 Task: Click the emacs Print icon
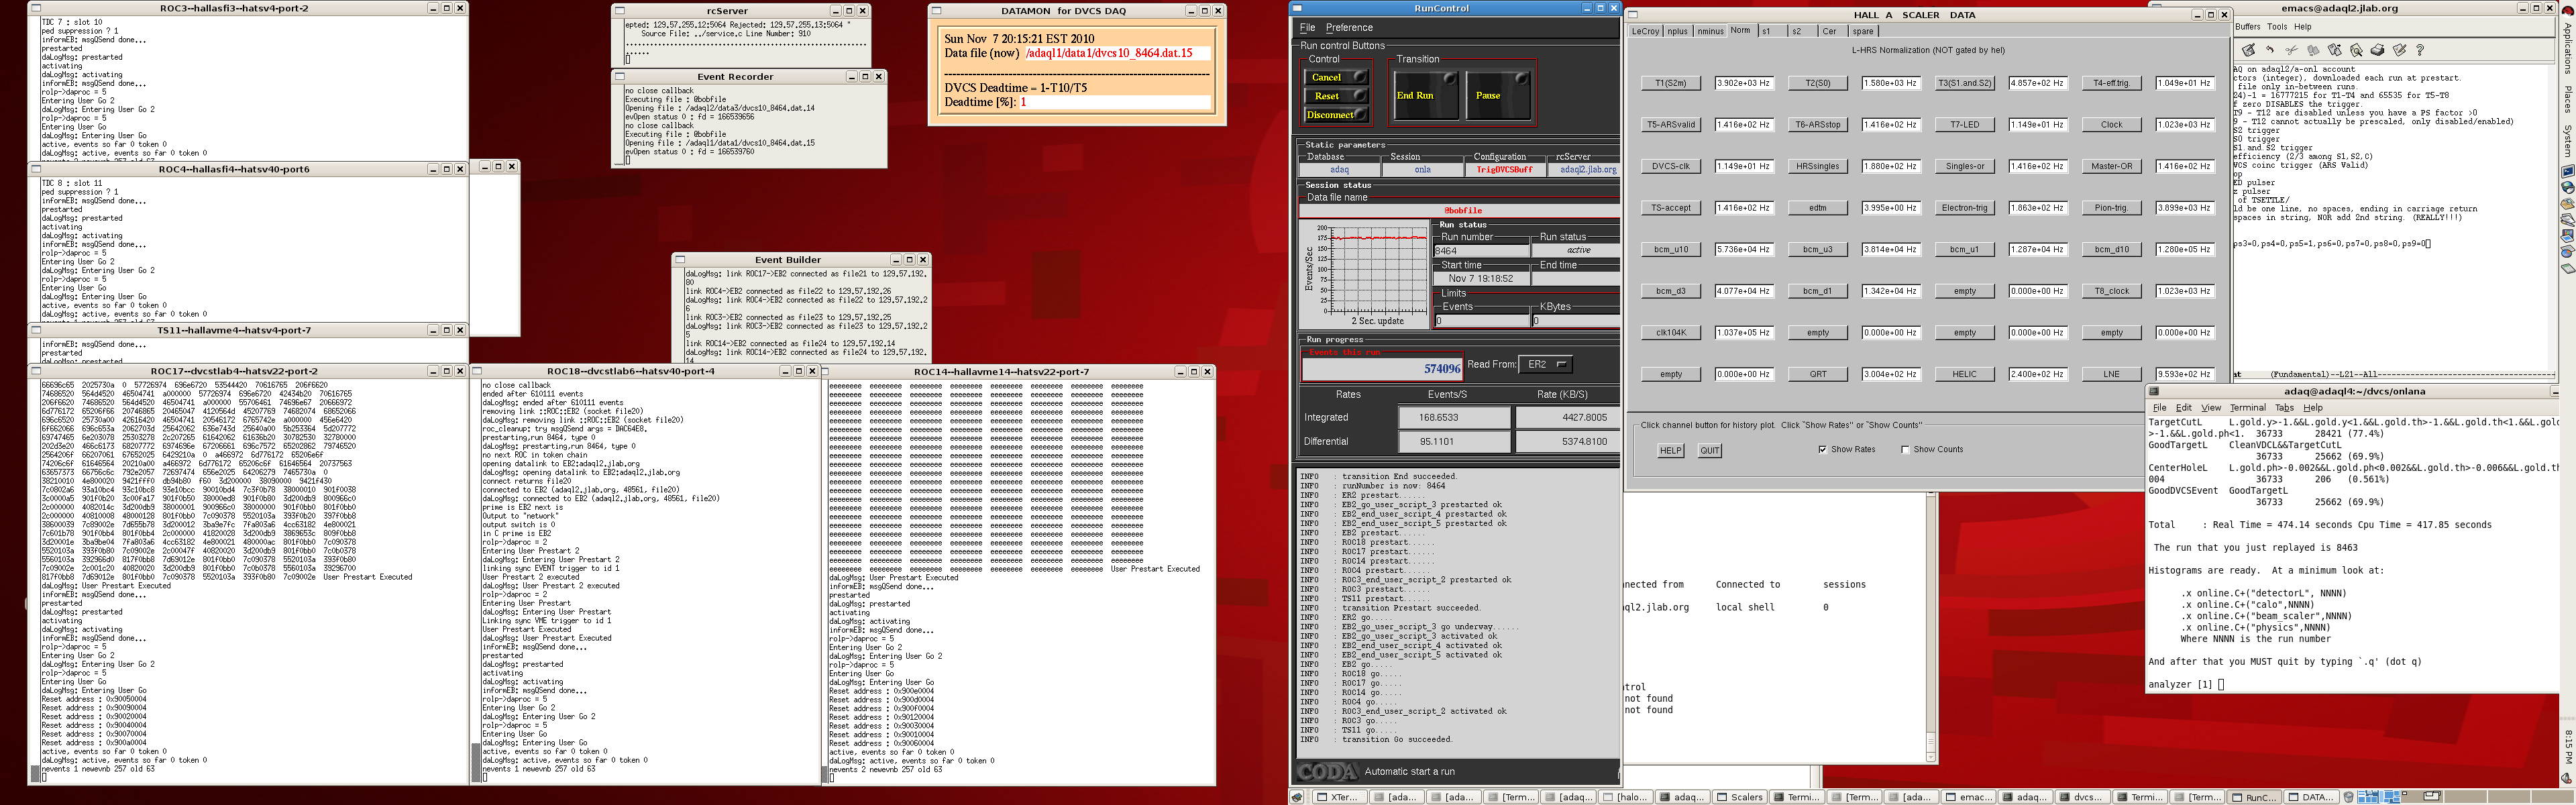2378,50
